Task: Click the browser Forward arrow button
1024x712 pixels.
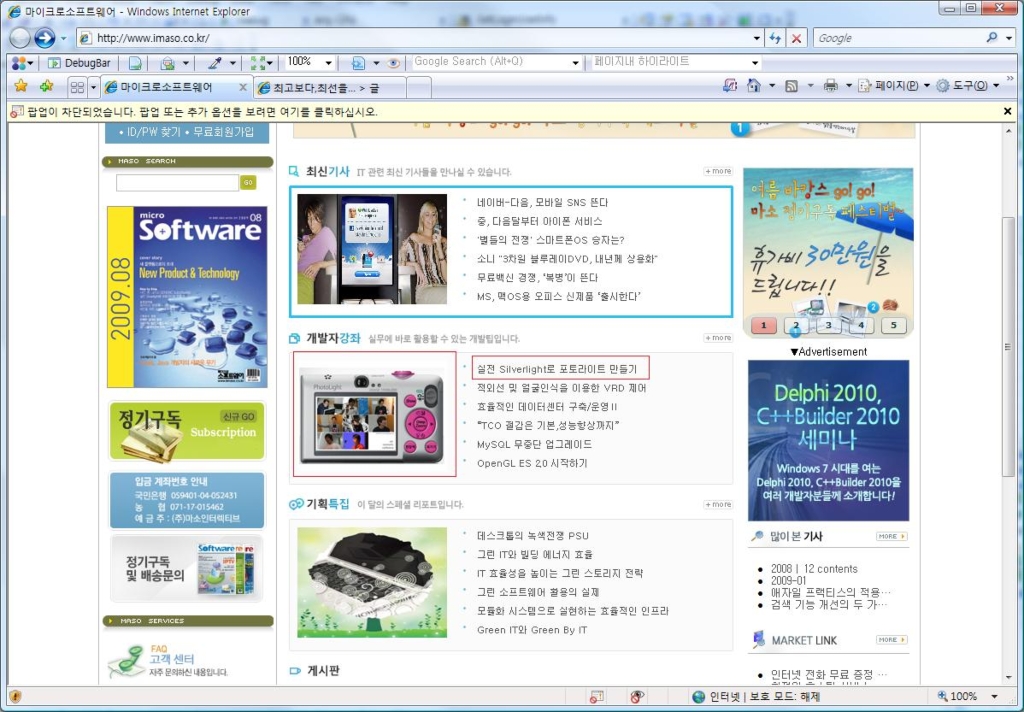Action: coord(44,38)
